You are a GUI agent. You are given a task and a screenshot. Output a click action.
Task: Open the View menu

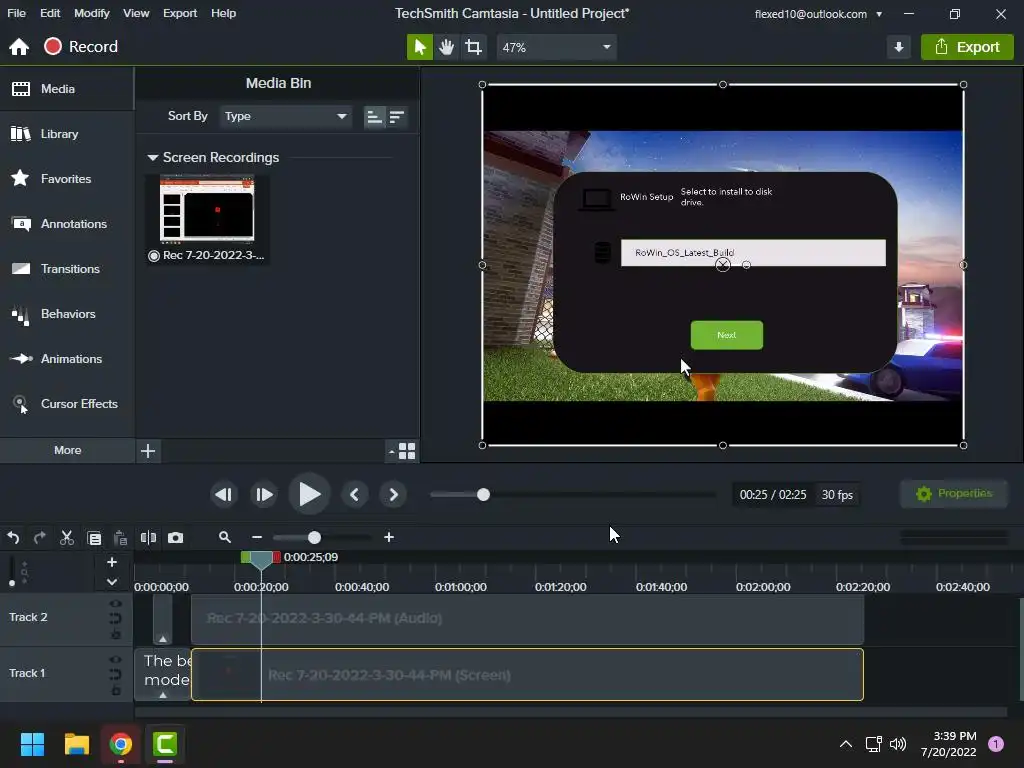click(136, 13)
